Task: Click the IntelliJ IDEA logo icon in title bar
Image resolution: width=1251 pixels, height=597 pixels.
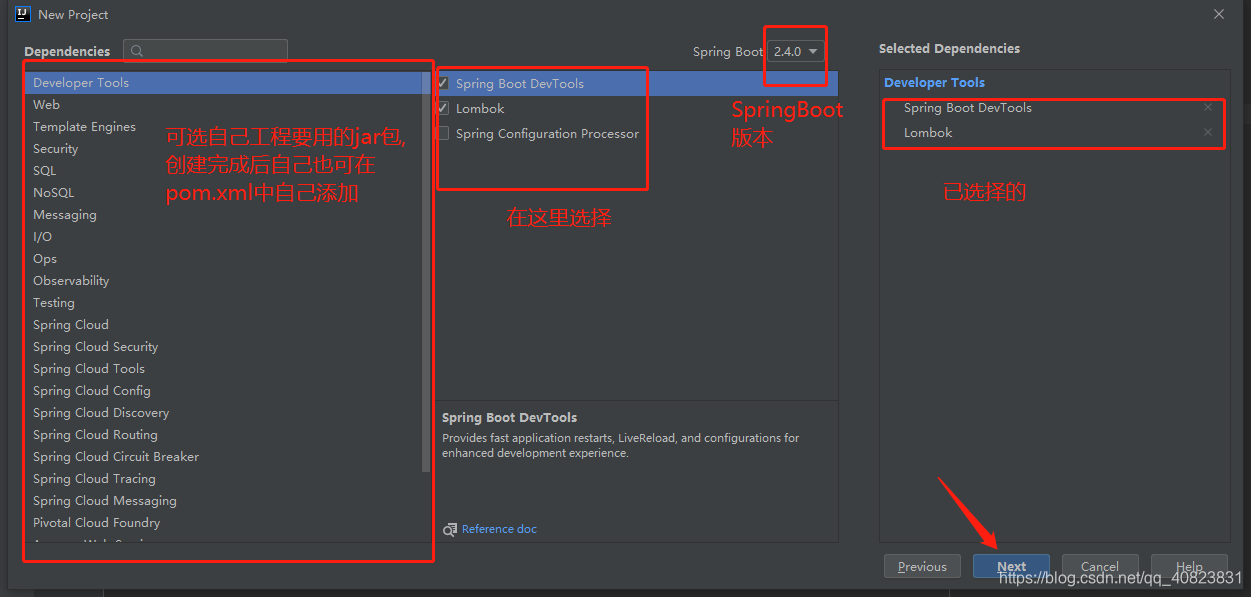Action: (22, 14)
